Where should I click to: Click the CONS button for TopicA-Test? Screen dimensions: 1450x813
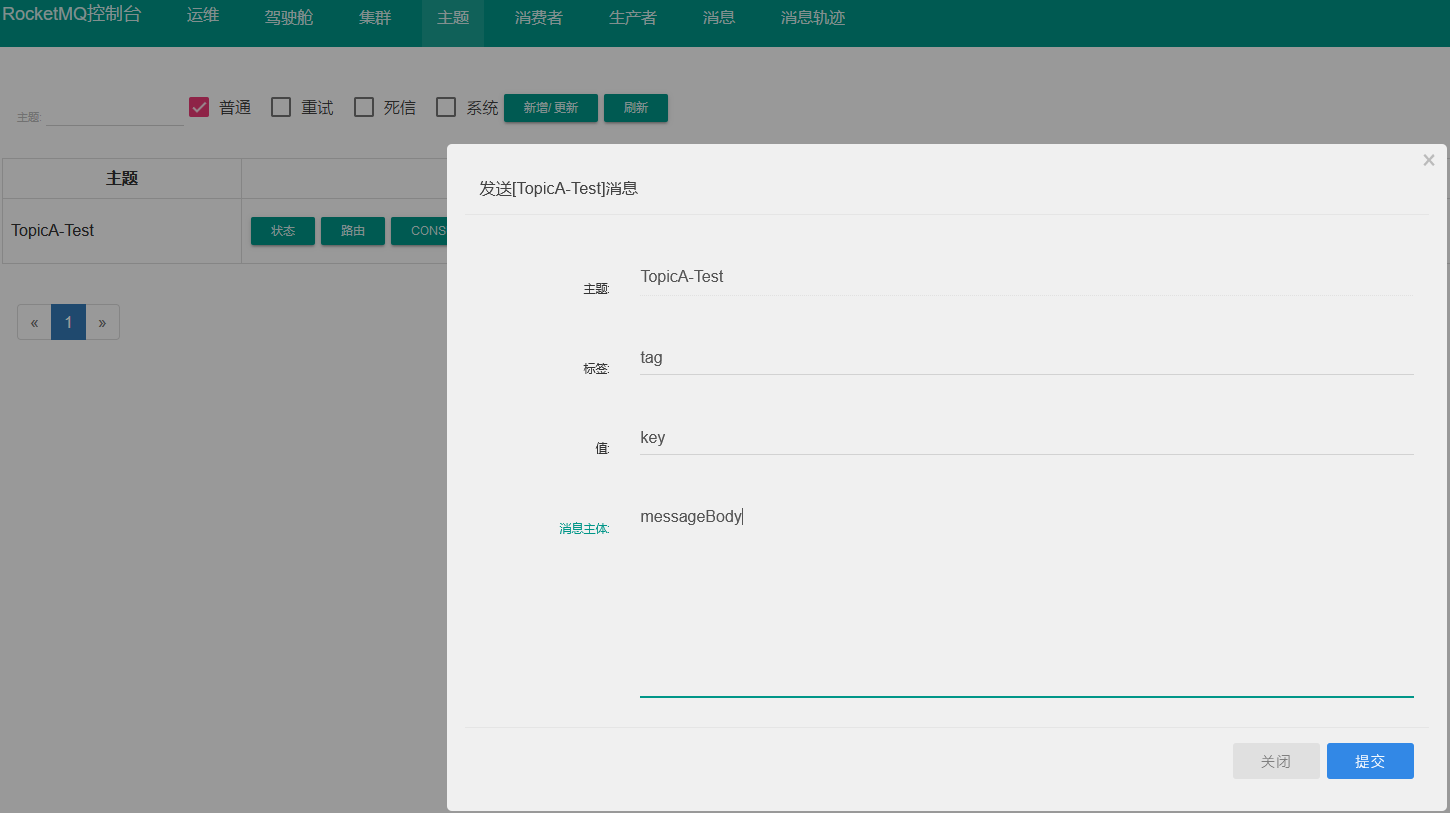pyautogui.click(x=419, y=231)
